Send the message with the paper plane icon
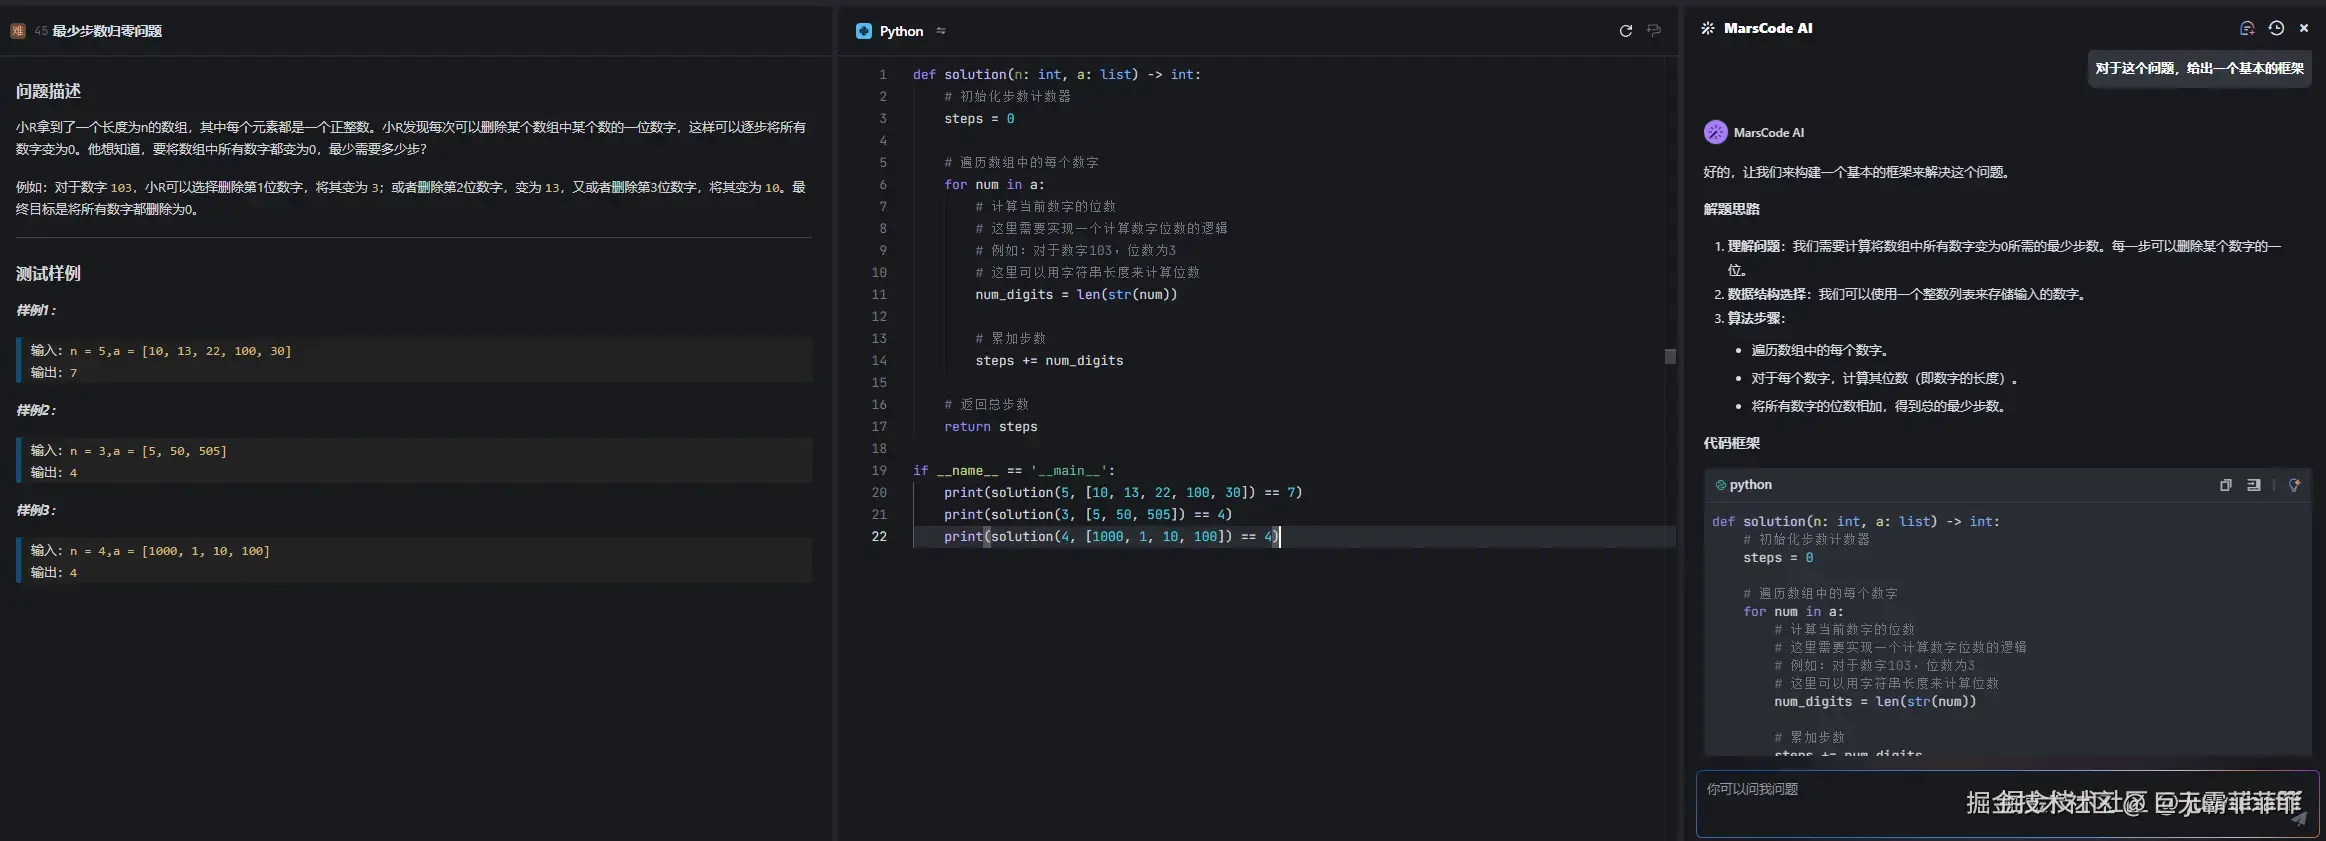The image size is (2326, 841). click(2299, 818)
